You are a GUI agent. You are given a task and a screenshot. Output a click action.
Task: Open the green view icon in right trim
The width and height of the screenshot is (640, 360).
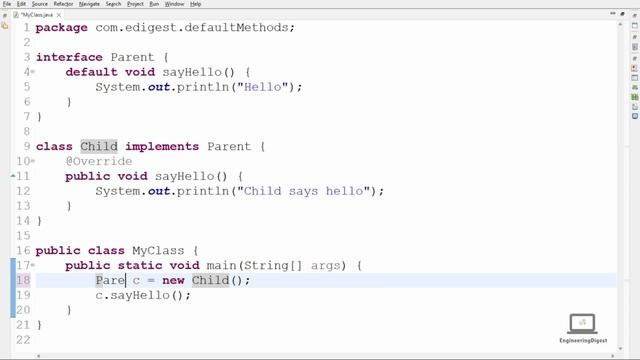[x=635, y=97]
